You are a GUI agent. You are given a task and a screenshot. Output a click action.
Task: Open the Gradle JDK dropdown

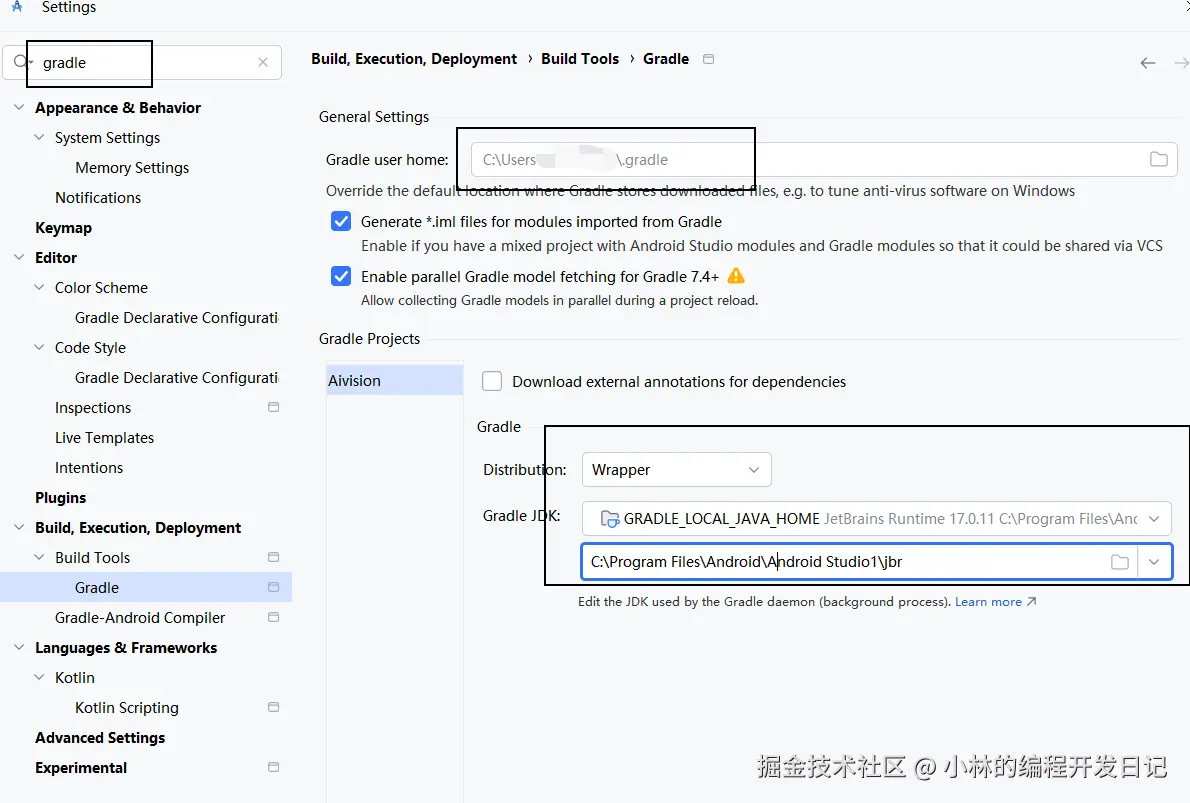click(x=877, y=519)
